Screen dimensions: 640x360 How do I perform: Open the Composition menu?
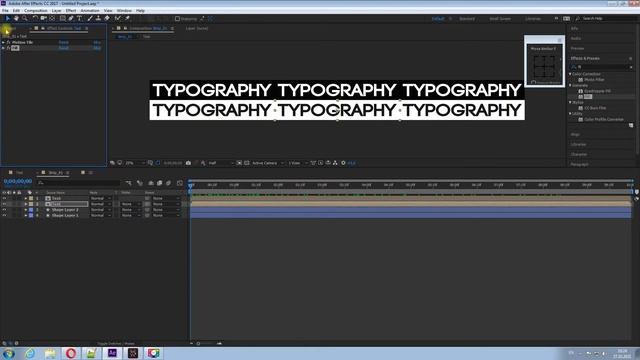(x=36, y=11)
